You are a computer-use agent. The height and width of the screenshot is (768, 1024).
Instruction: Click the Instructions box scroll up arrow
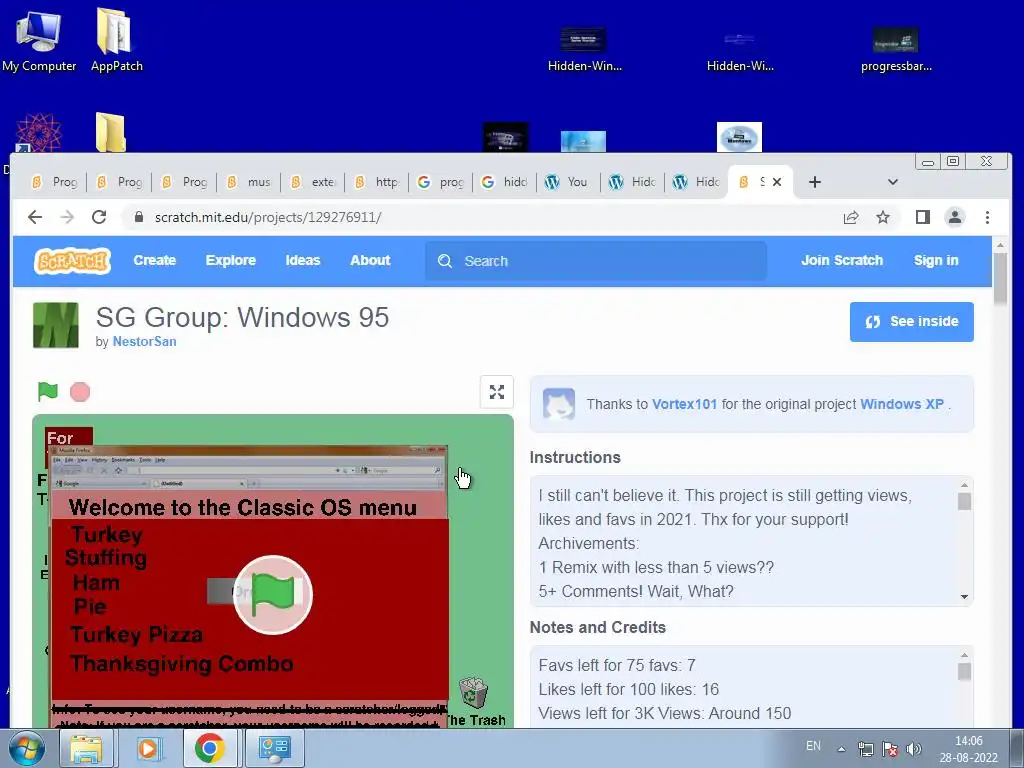click(x=965, y=485)
